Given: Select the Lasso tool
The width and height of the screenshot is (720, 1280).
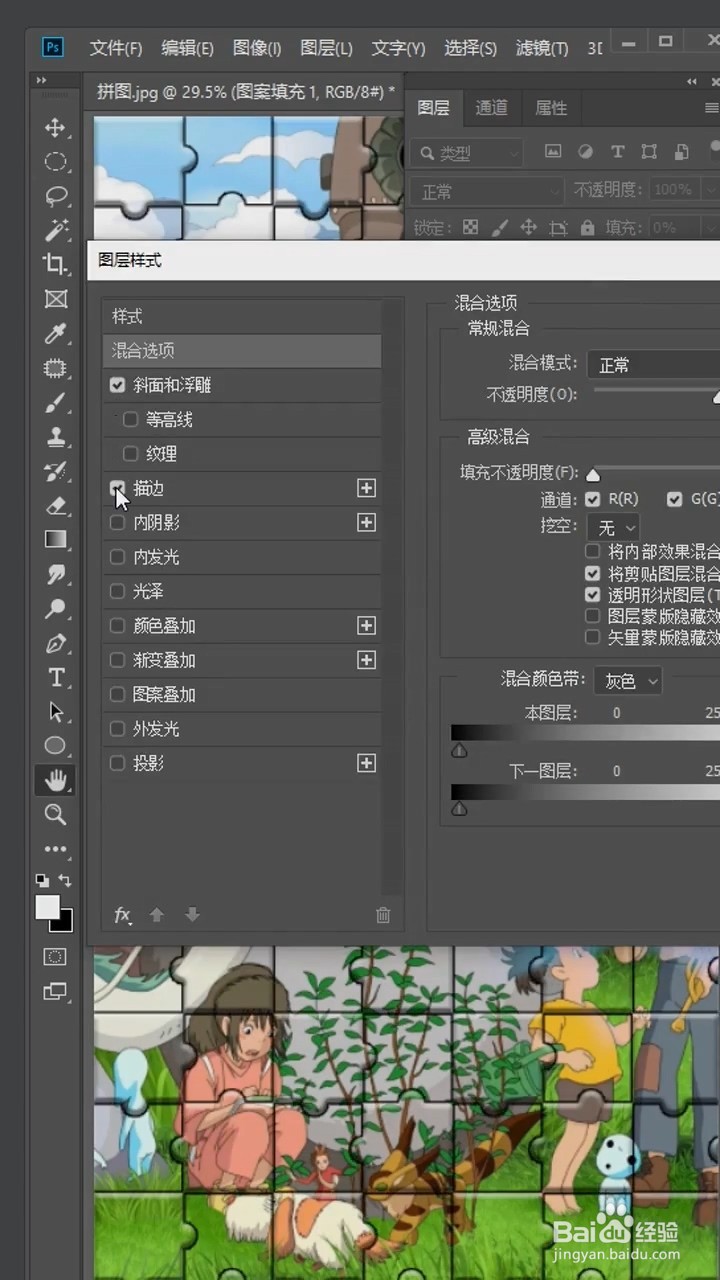Looking at the screenshot, I should click(55, 196).
